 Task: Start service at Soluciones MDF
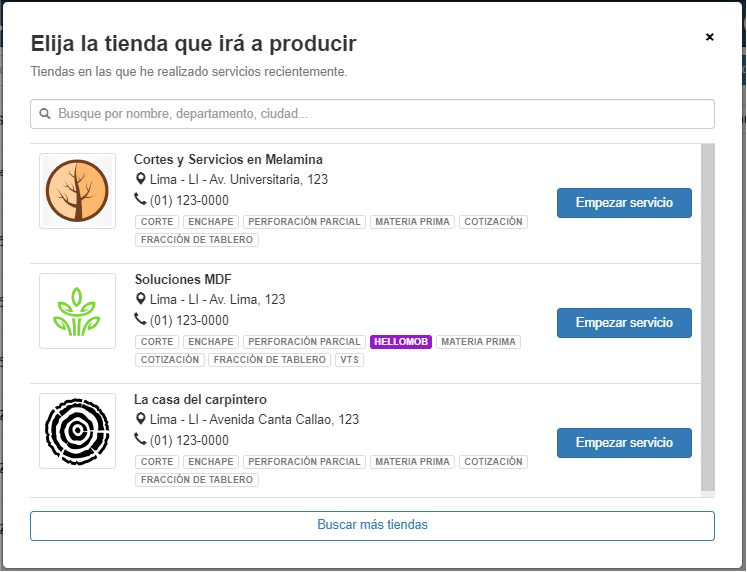[x=624, y=323]
